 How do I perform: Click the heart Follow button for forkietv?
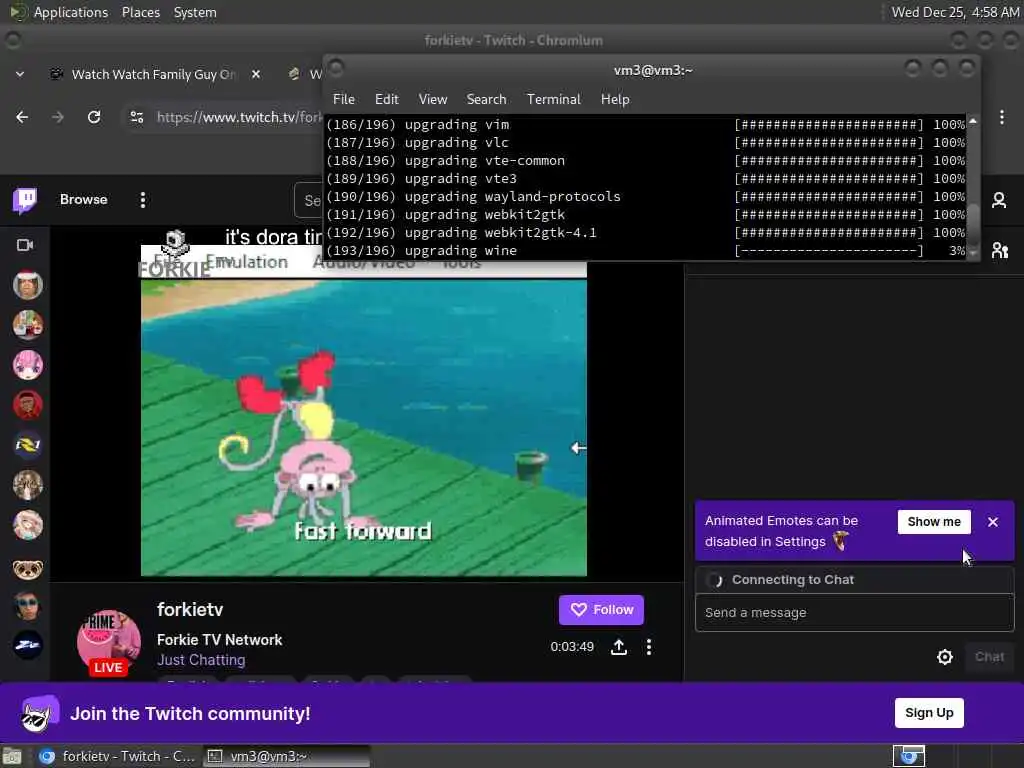(601, 610)
